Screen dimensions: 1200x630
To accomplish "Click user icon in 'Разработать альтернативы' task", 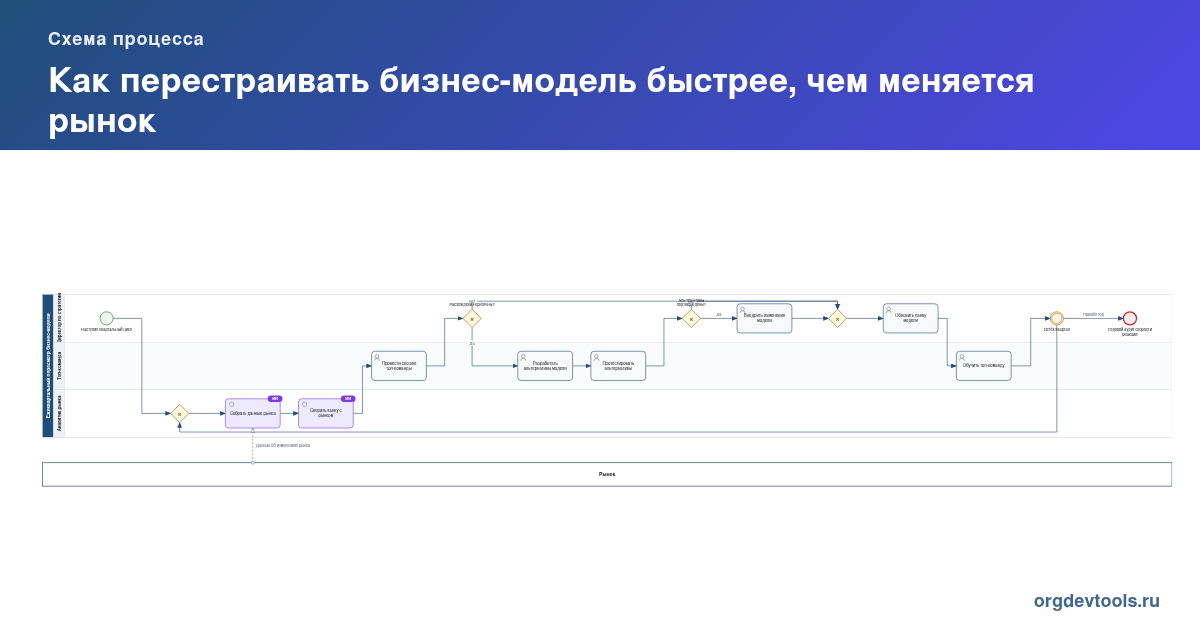I will point(523,357).
